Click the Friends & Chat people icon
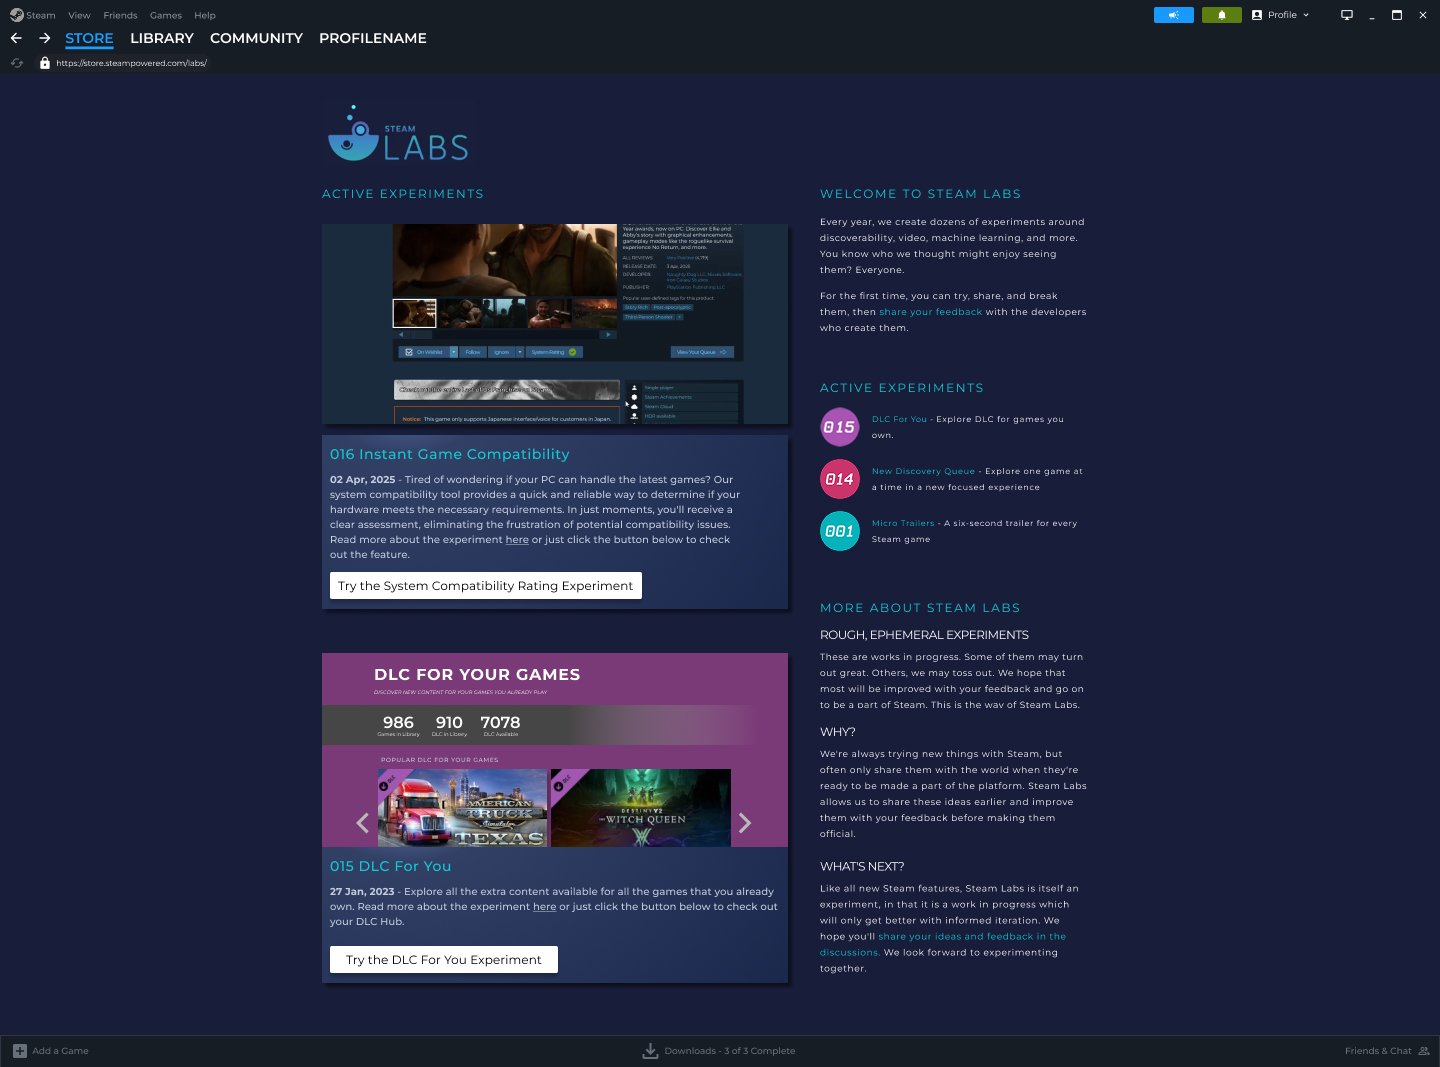Viewport: 1440px width, 1067px height. [1424, 1051]
